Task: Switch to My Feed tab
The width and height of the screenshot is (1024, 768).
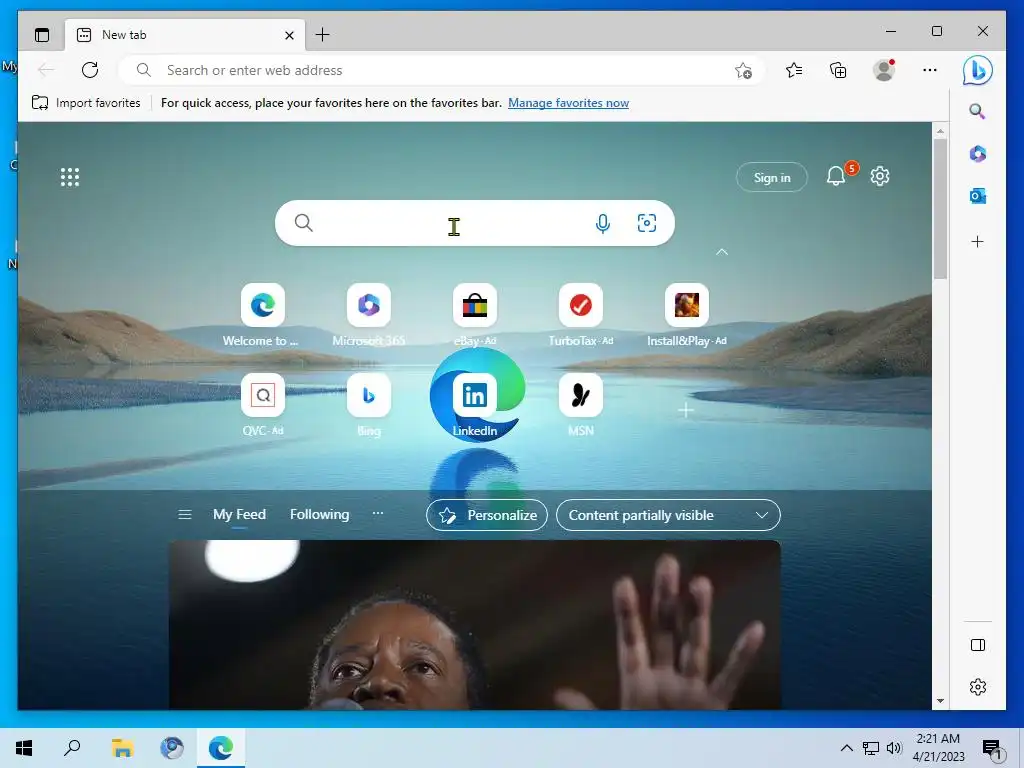Action: pyautogui.click(x=239, y=515)
